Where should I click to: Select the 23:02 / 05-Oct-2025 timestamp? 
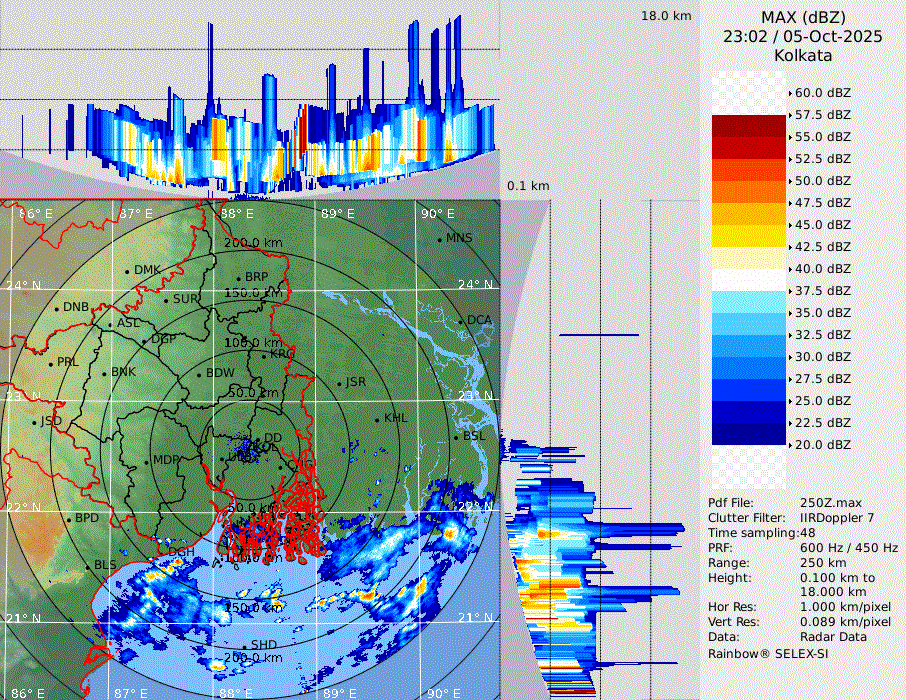coord(803,36)
